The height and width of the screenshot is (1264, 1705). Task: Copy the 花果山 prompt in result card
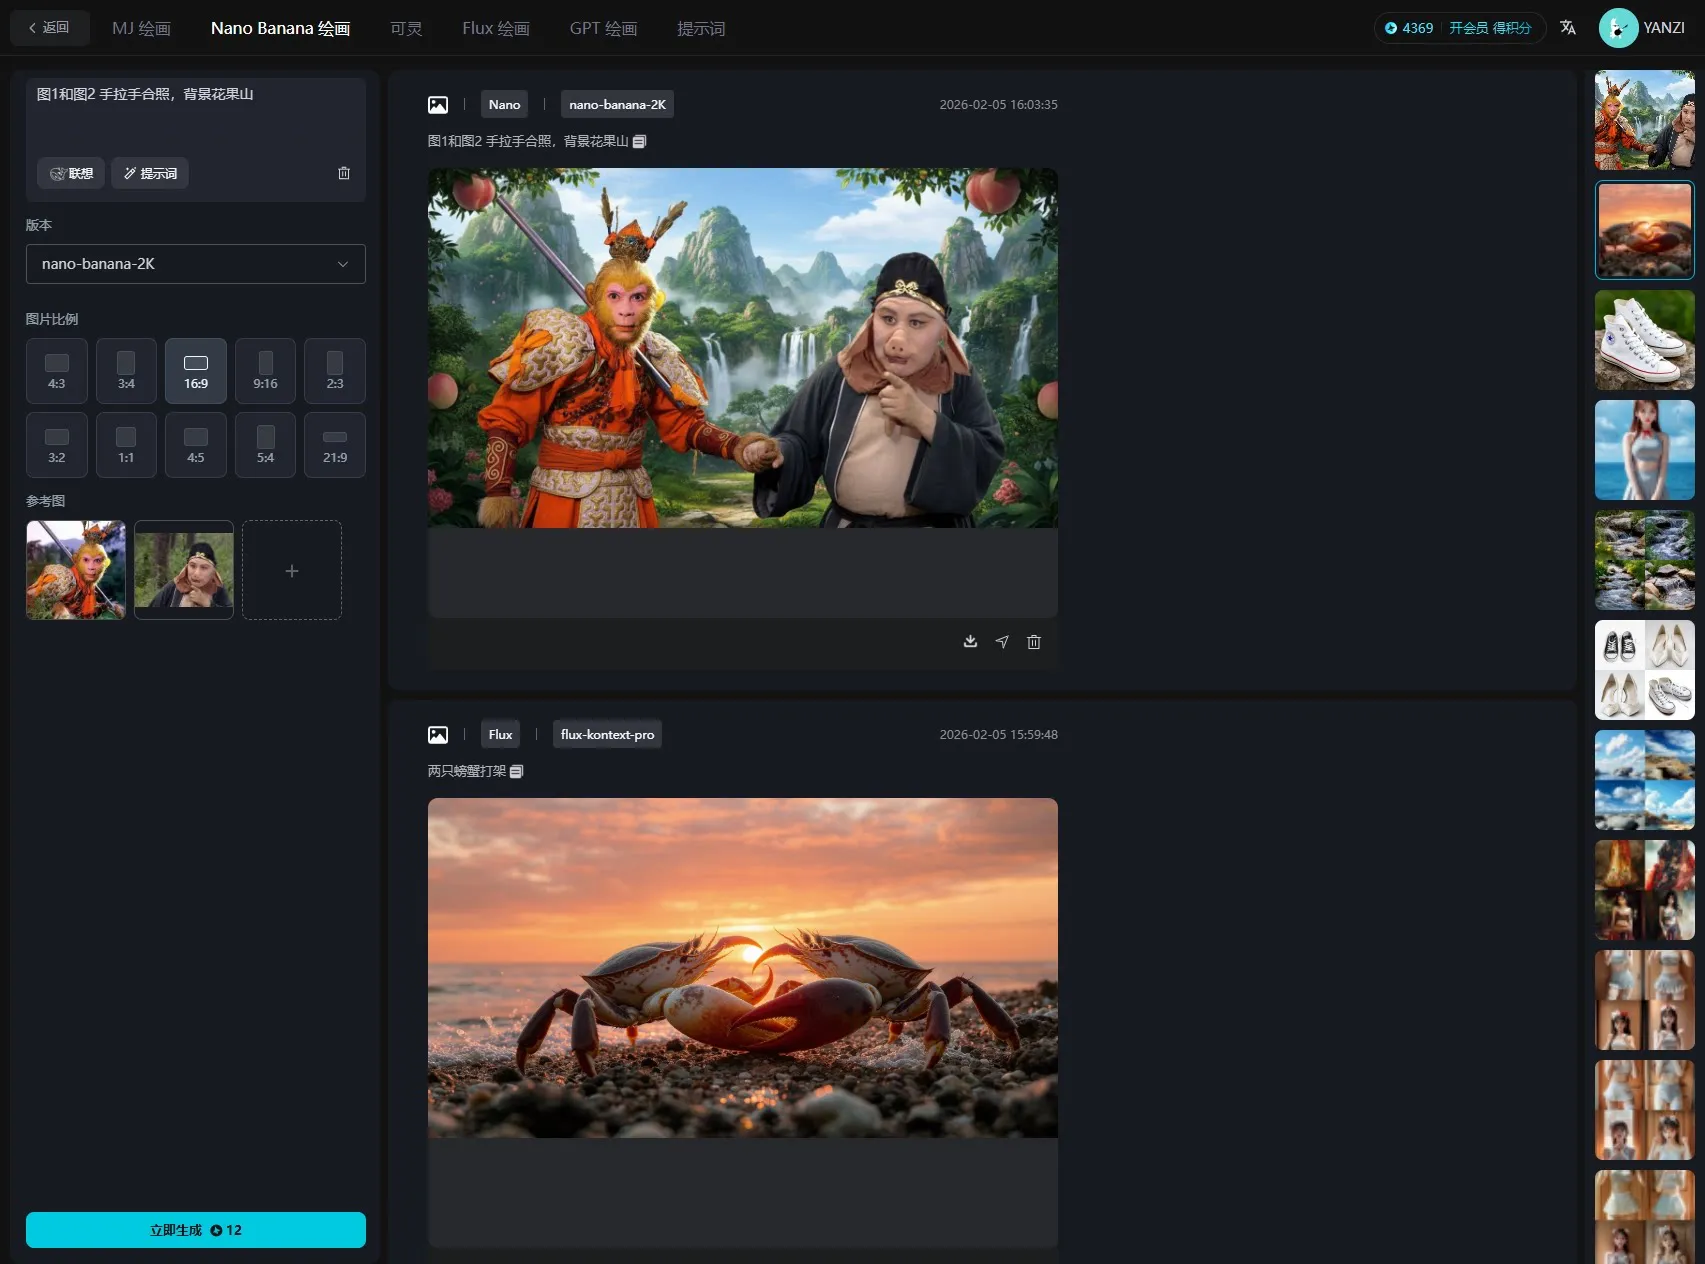click(x=640, y=141)
